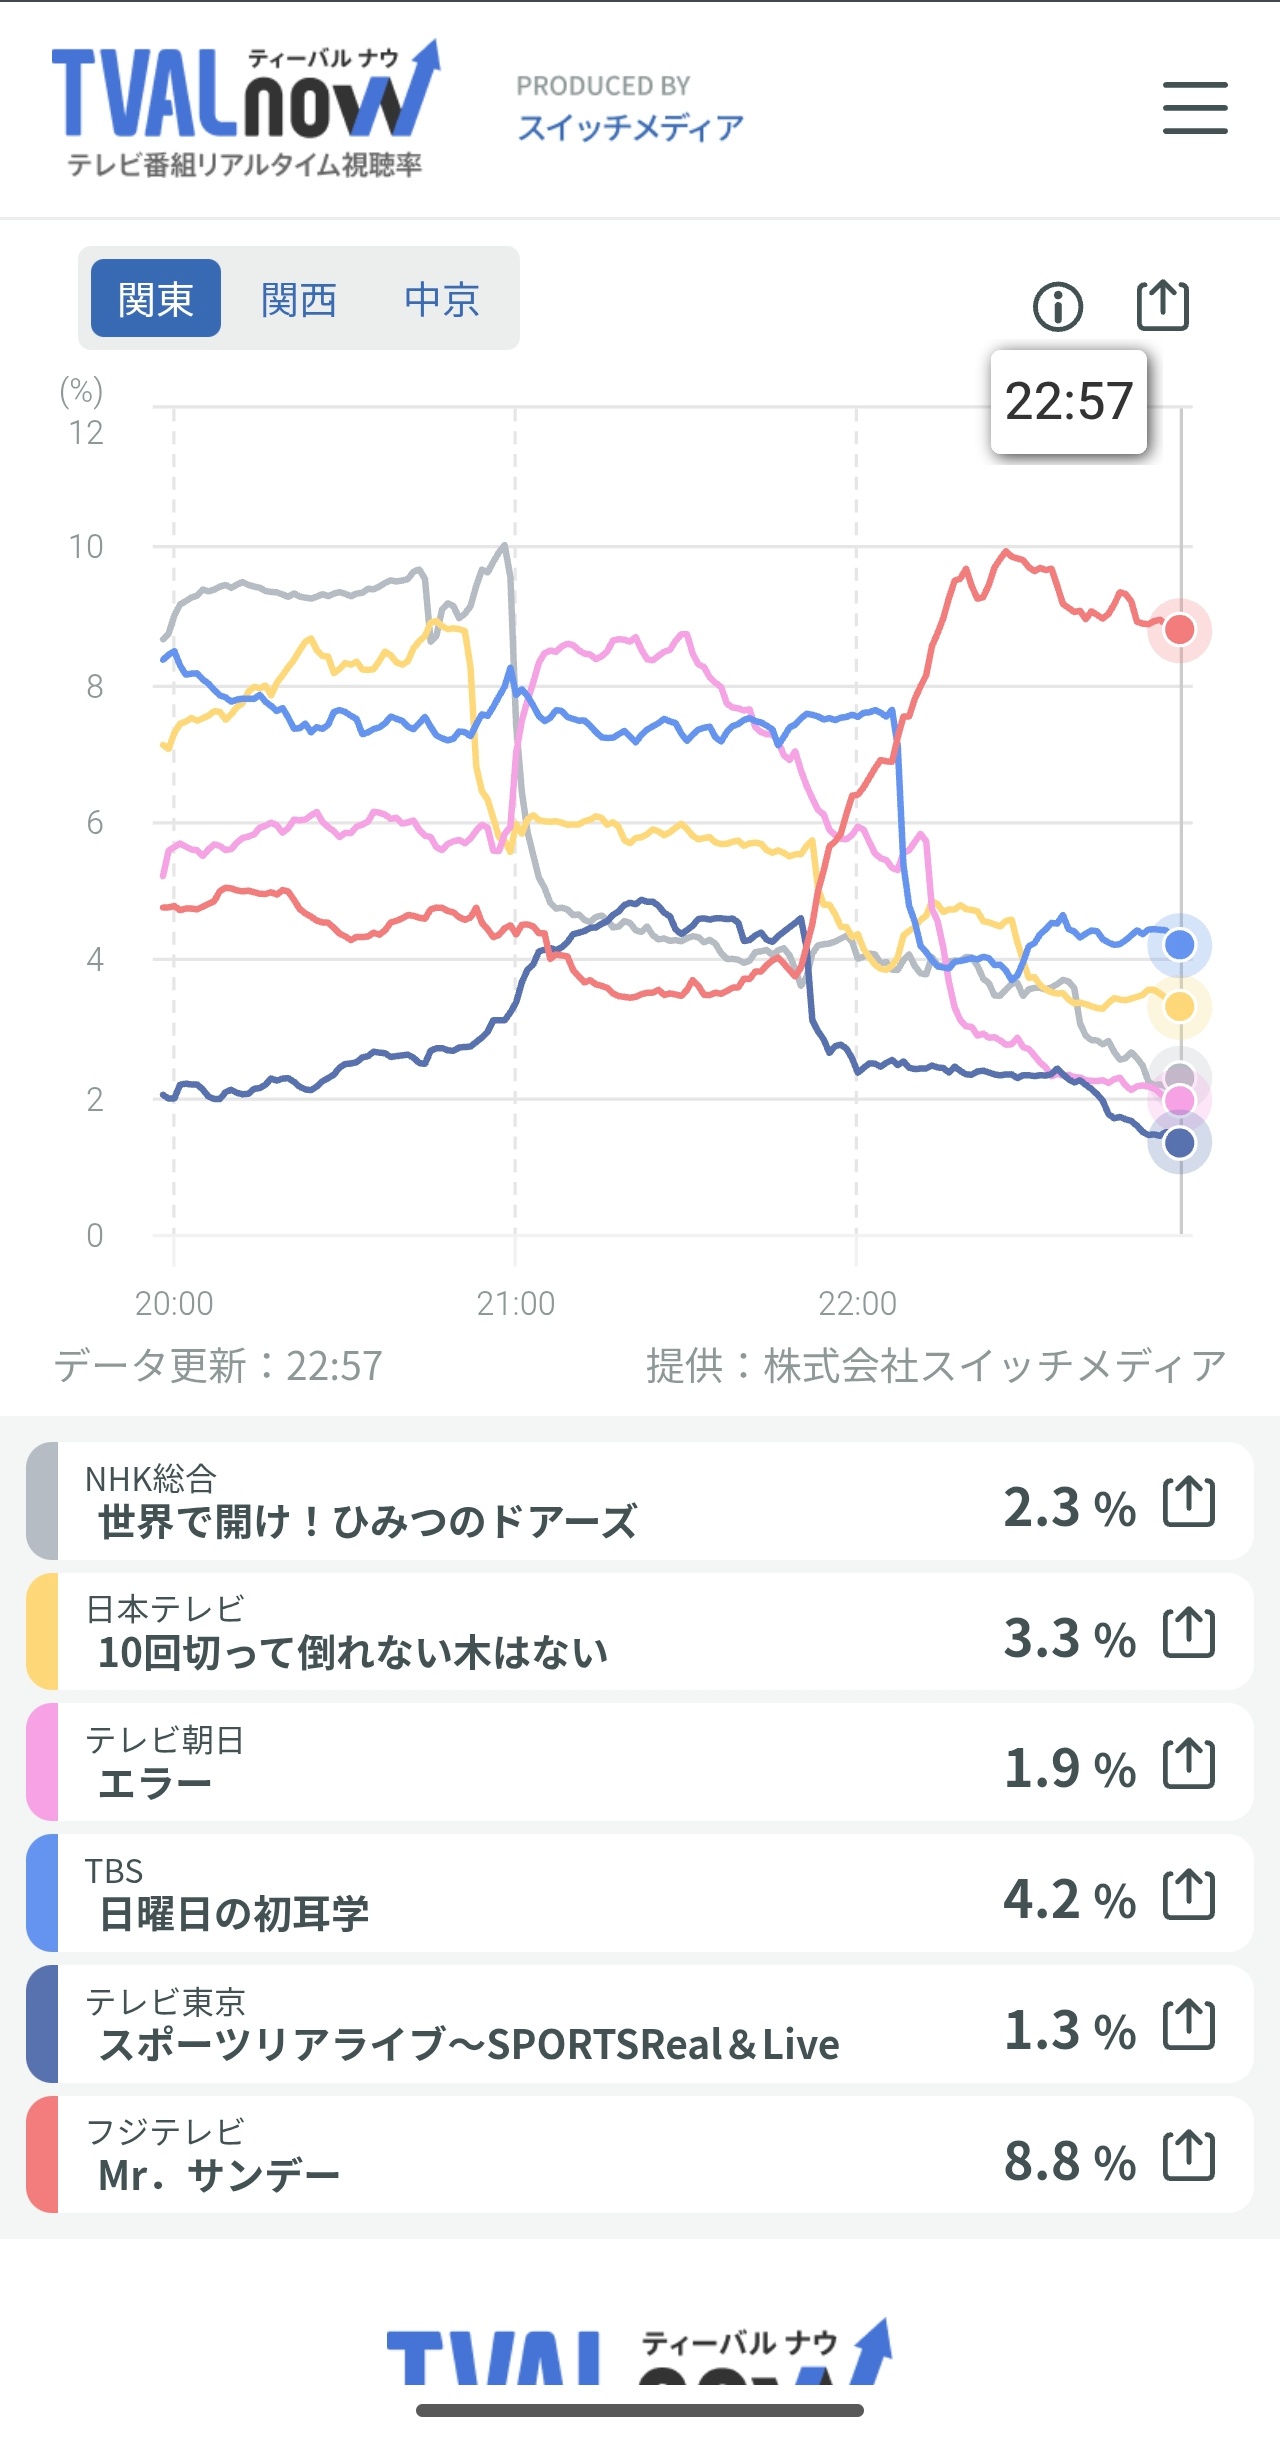Click the yellow 日本テレビ data point

(1180, 1007)
